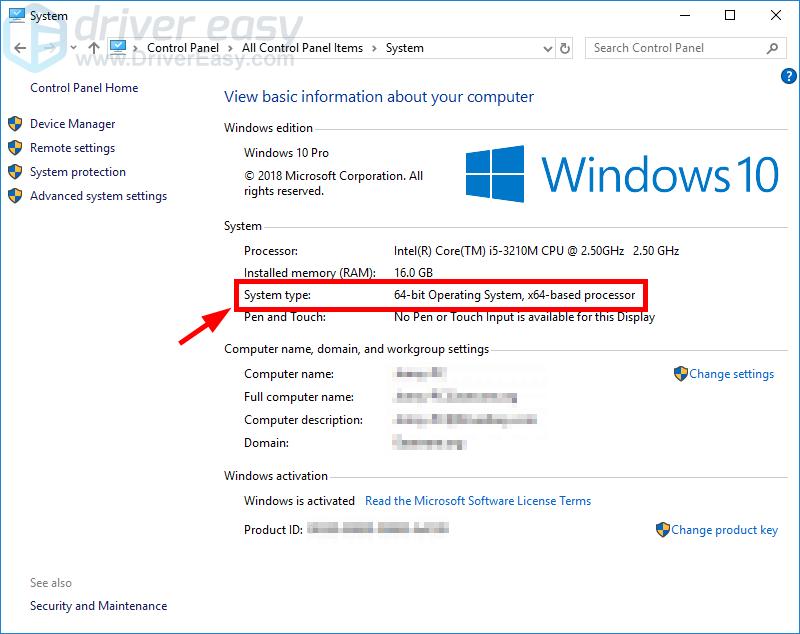Viewport: 800px width, 634px height.
Task: Click the 'No Pen or Touch Input' value
Action: 524,317
